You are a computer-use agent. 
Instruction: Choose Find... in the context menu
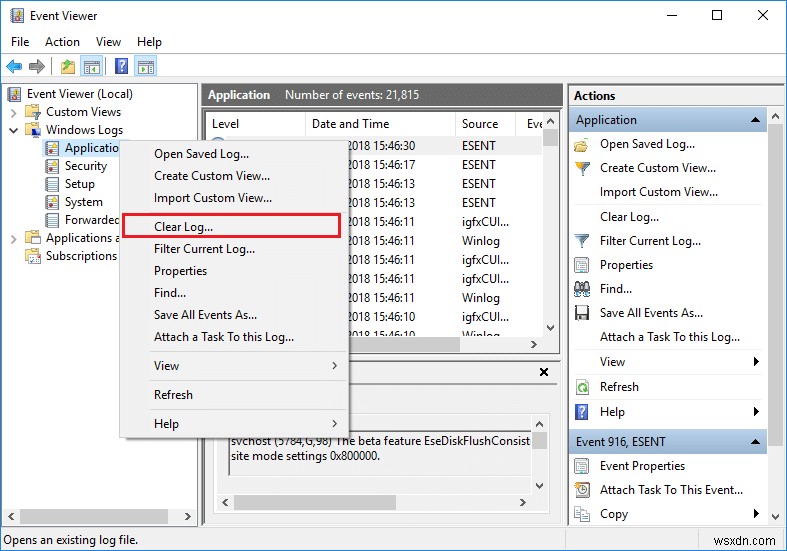tap(234, 293)
